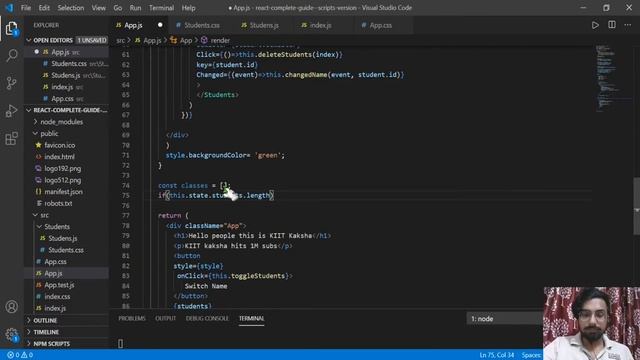The height and width of the screenshot is (360, 640).
Task: Open manifest.json in the file tree
Action: coord(63,192)
